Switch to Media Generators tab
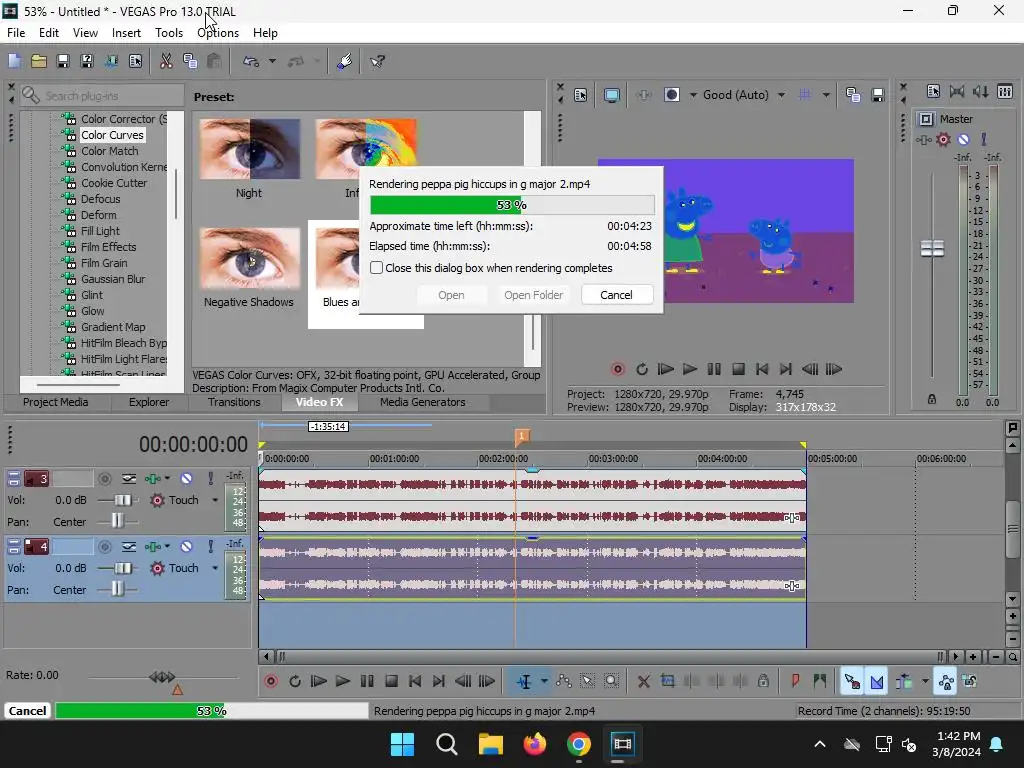Viewport: 1024px width, 768px height. tap(423, 402)
